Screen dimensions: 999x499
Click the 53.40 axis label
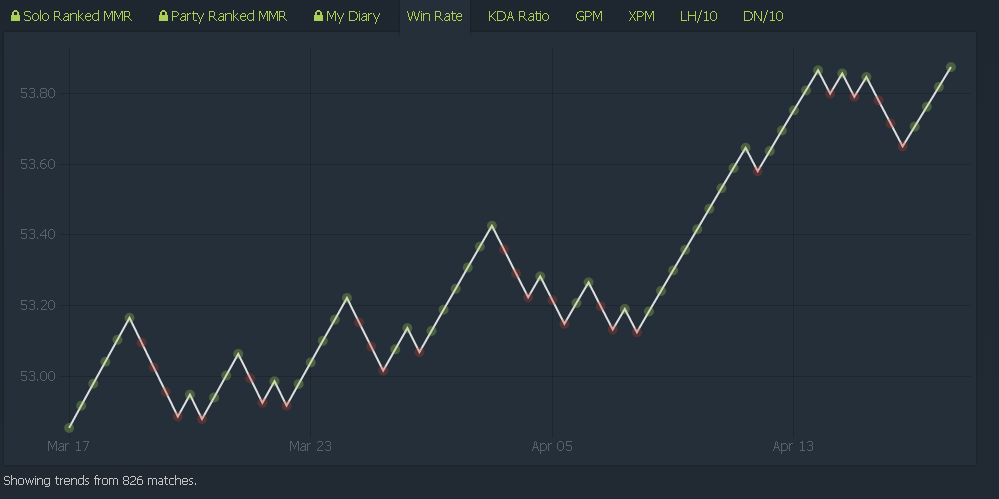click(38, 235)
